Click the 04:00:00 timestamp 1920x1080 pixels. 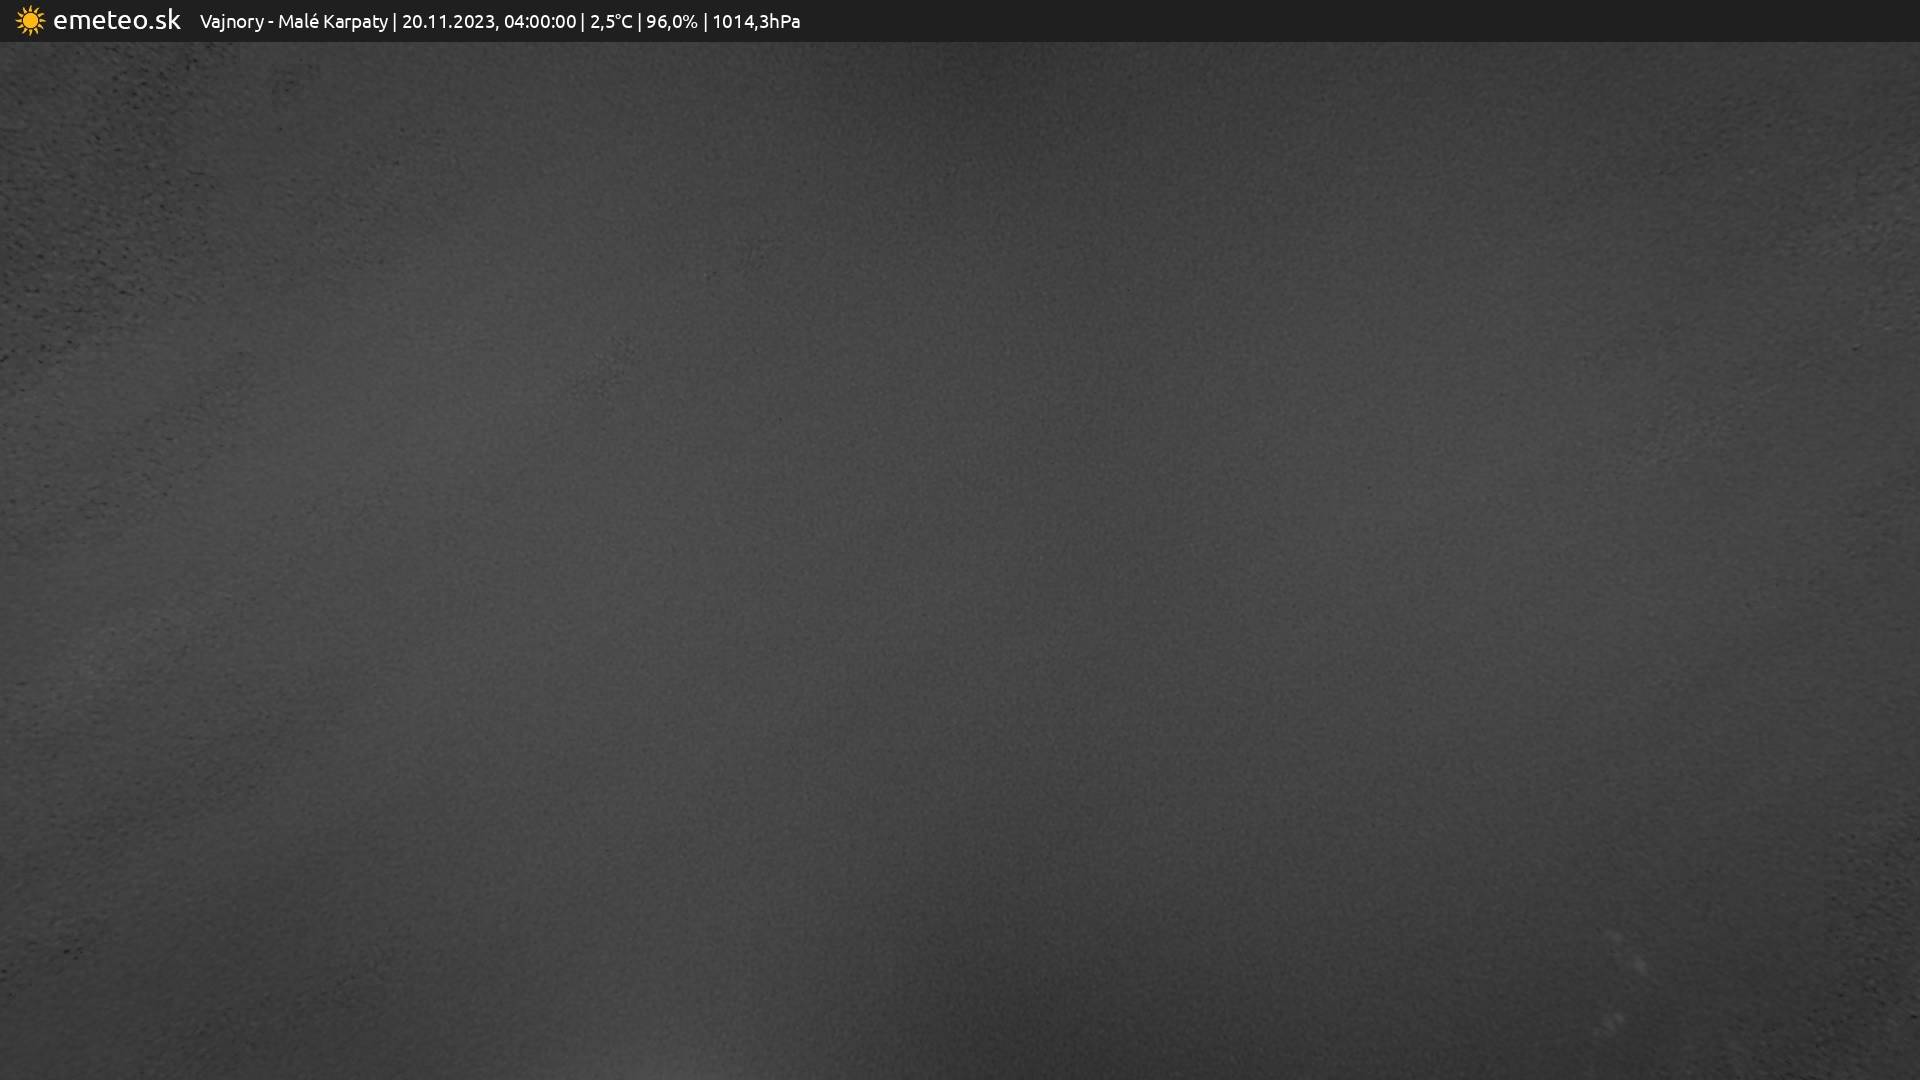540,22
